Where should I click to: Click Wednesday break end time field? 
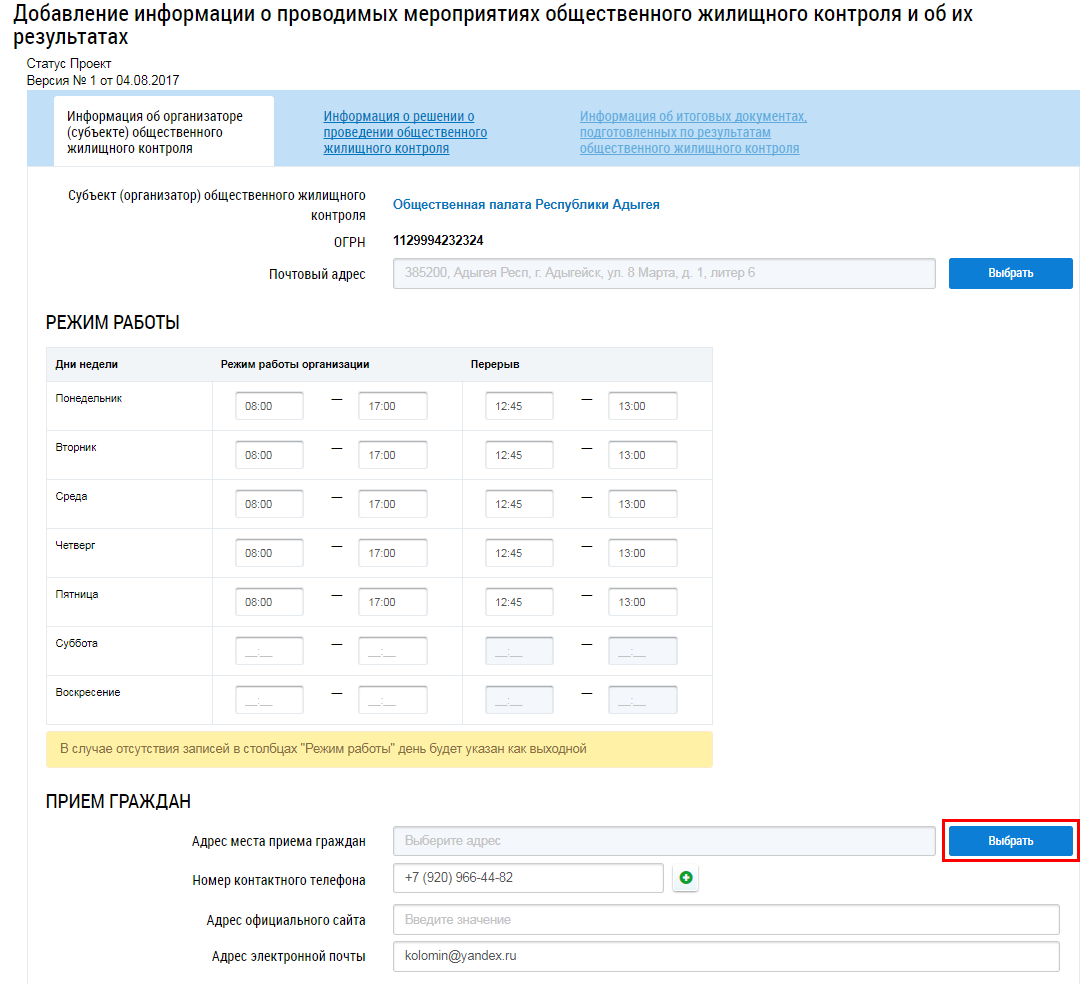point(642,504)
